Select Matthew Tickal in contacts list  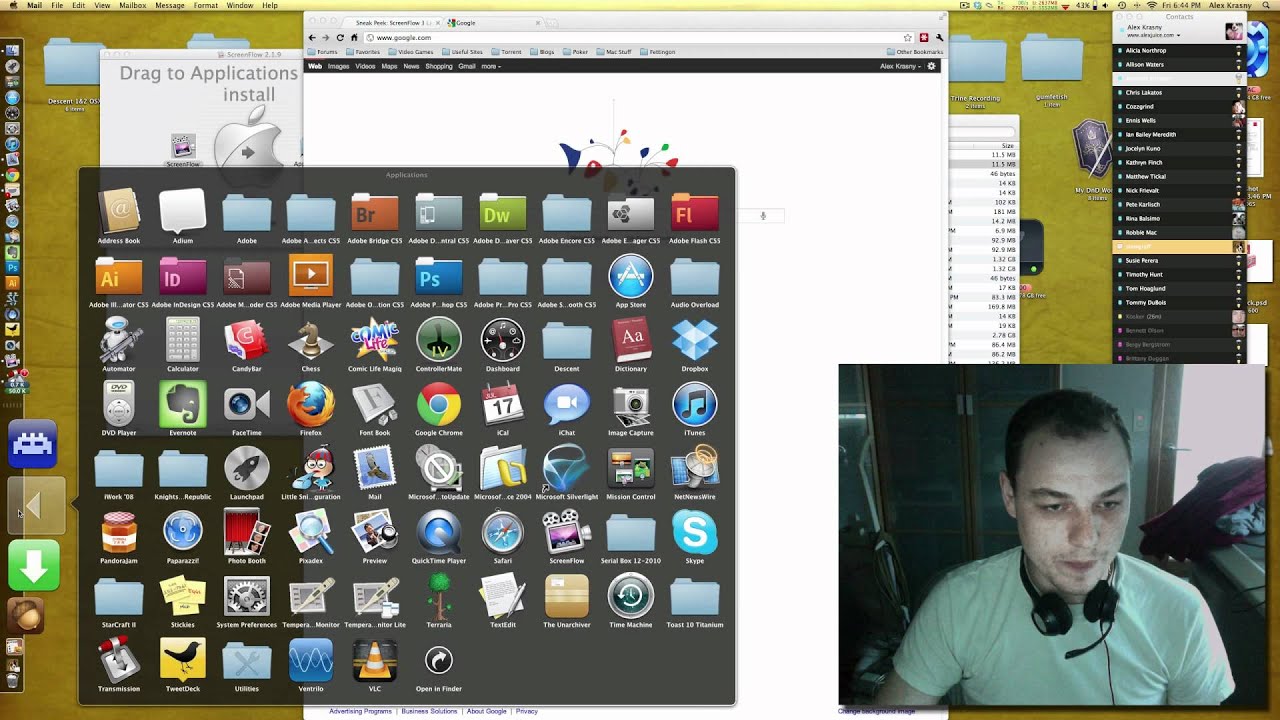click(x=1178, y=176)
